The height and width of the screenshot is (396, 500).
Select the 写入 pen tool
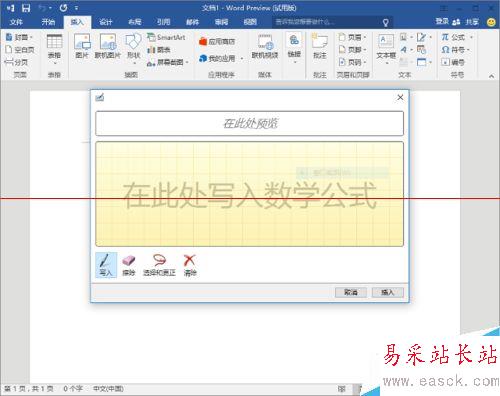coord(106,265)
